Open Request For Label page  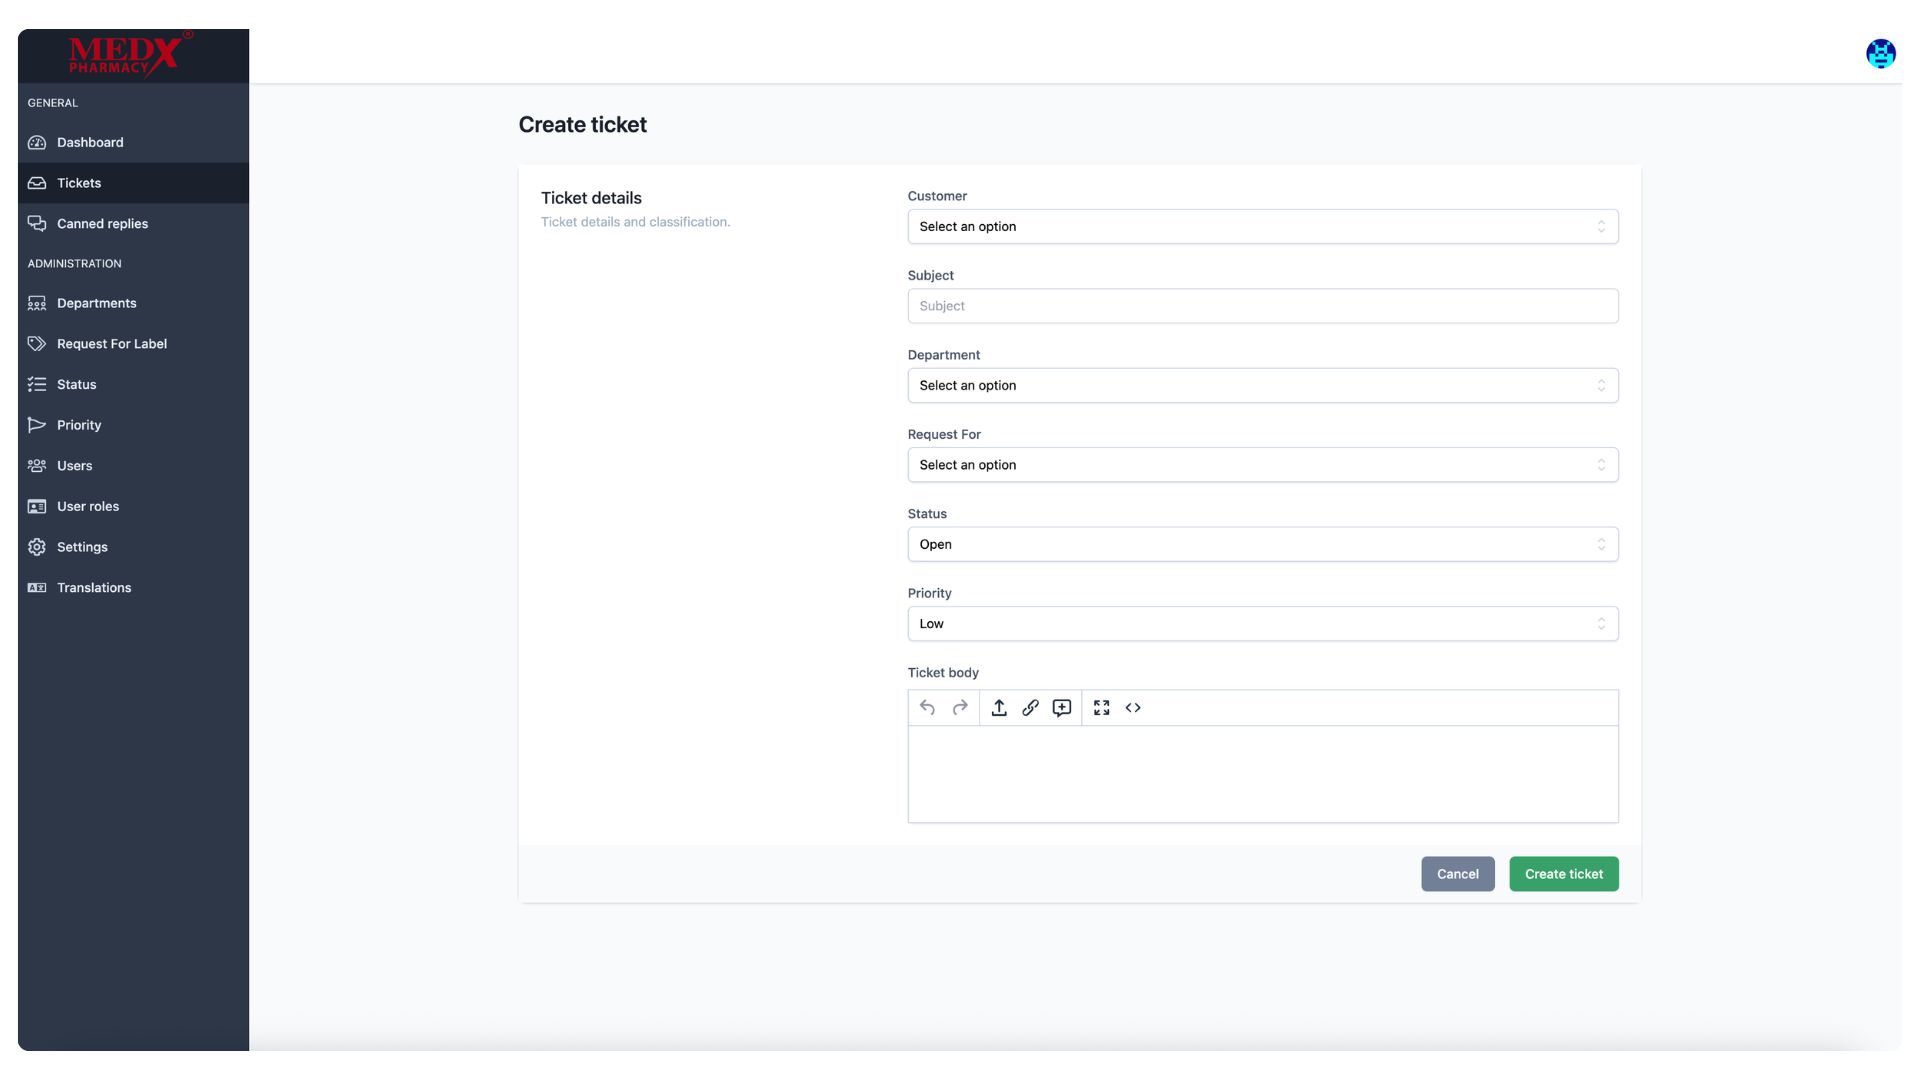pos(133,344)
